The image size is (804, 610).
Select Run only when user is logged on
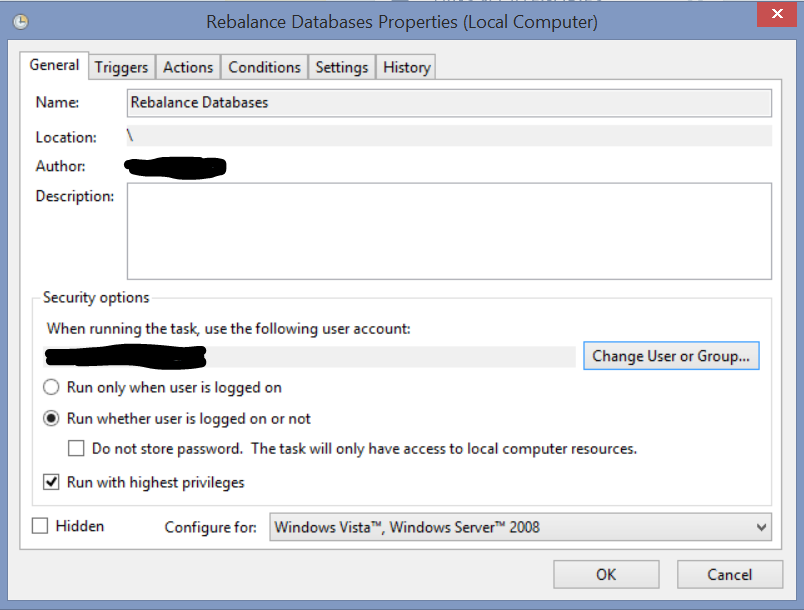[51, 387]
